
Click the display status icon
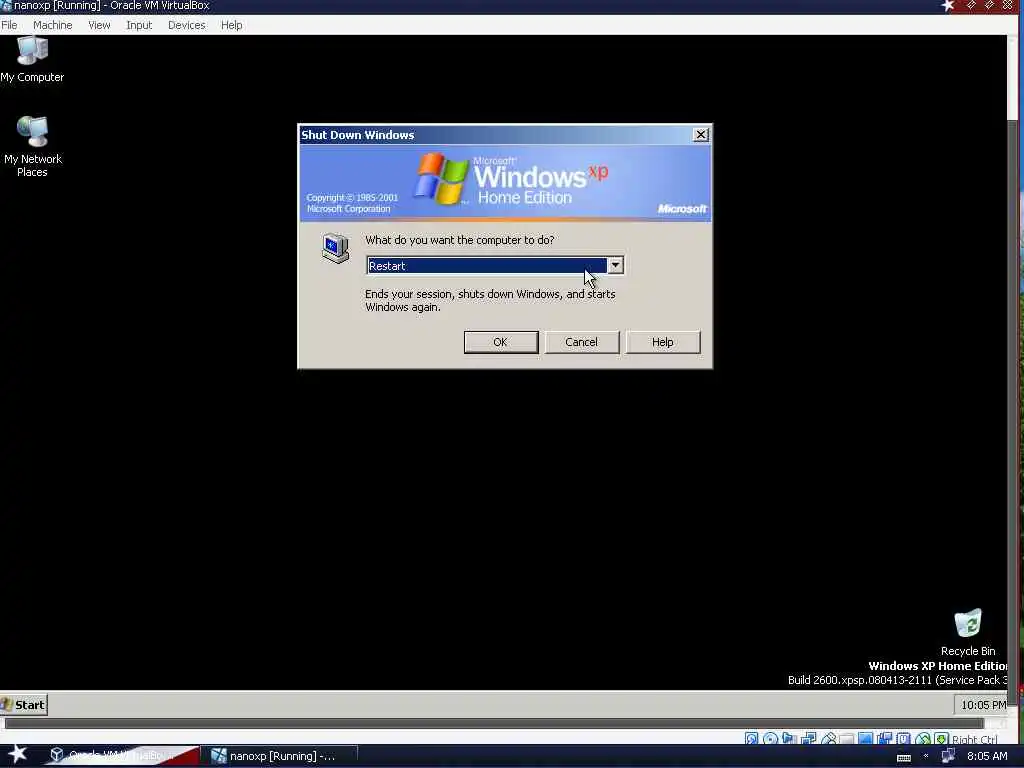pos(865,739)
